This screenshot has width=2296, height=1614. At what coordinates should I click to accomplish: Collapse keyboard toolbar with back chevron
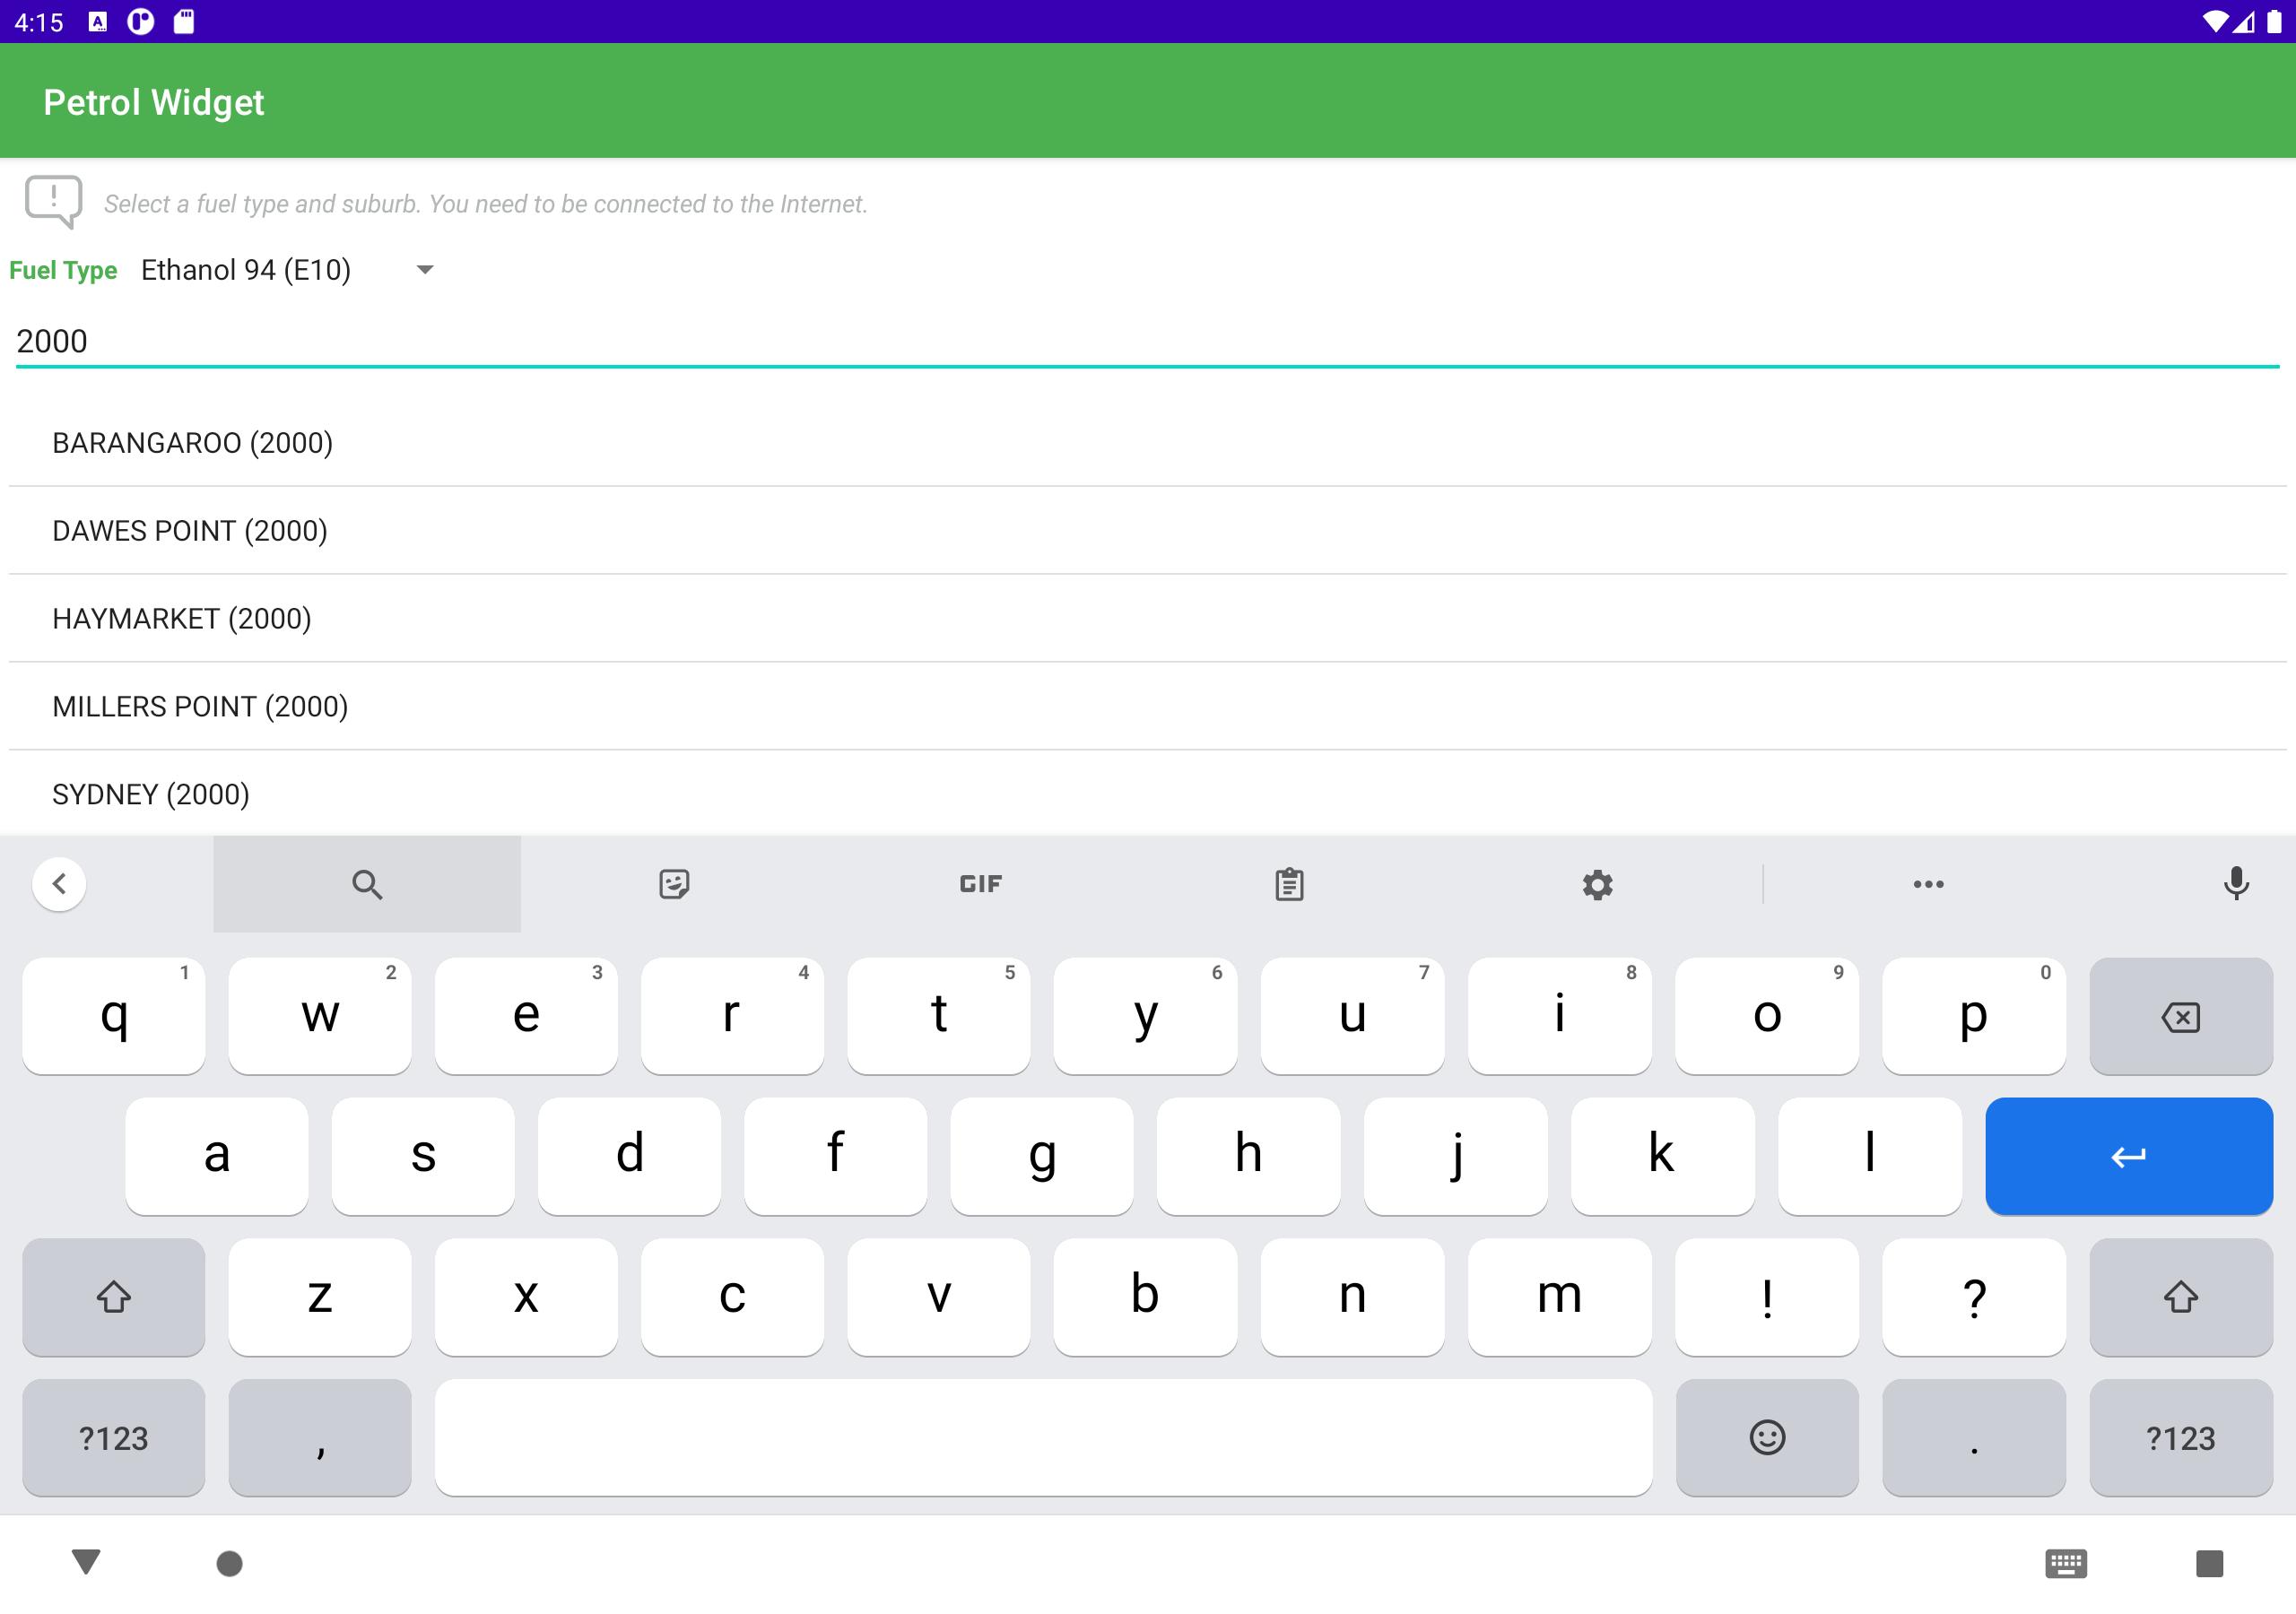tap(59, 884)
